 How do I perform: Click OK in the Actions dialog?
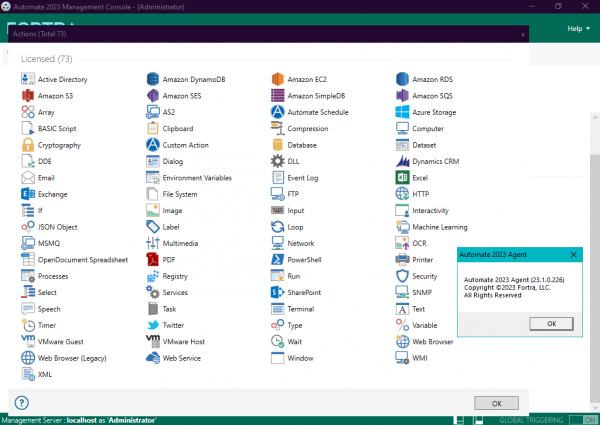(496, 402)
